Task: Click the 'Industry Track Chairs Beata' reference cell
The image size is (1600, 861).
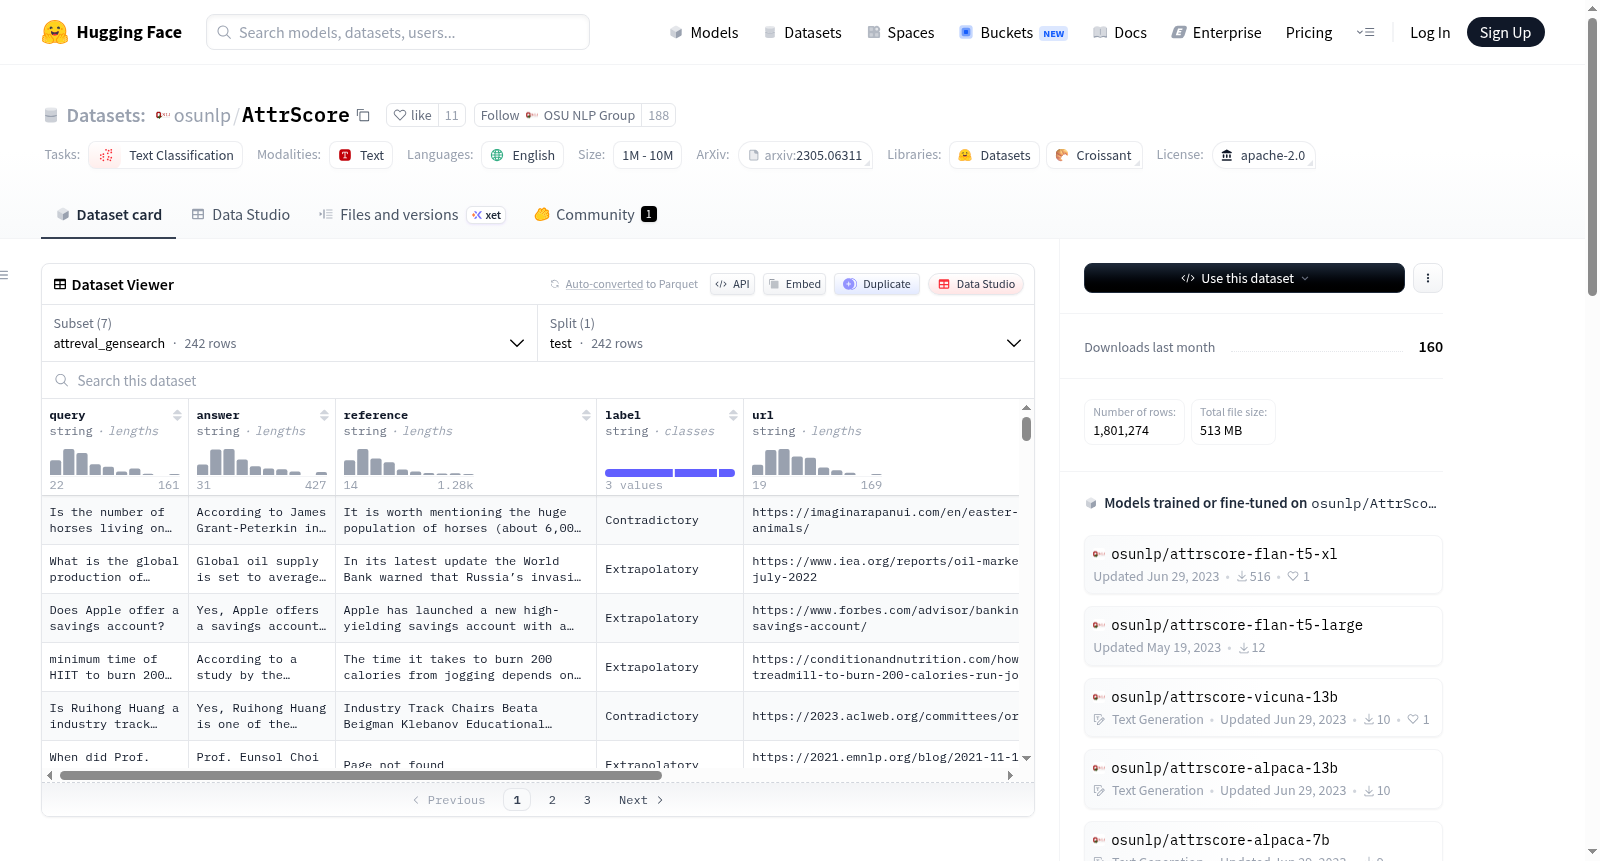Action: point(465,716)
